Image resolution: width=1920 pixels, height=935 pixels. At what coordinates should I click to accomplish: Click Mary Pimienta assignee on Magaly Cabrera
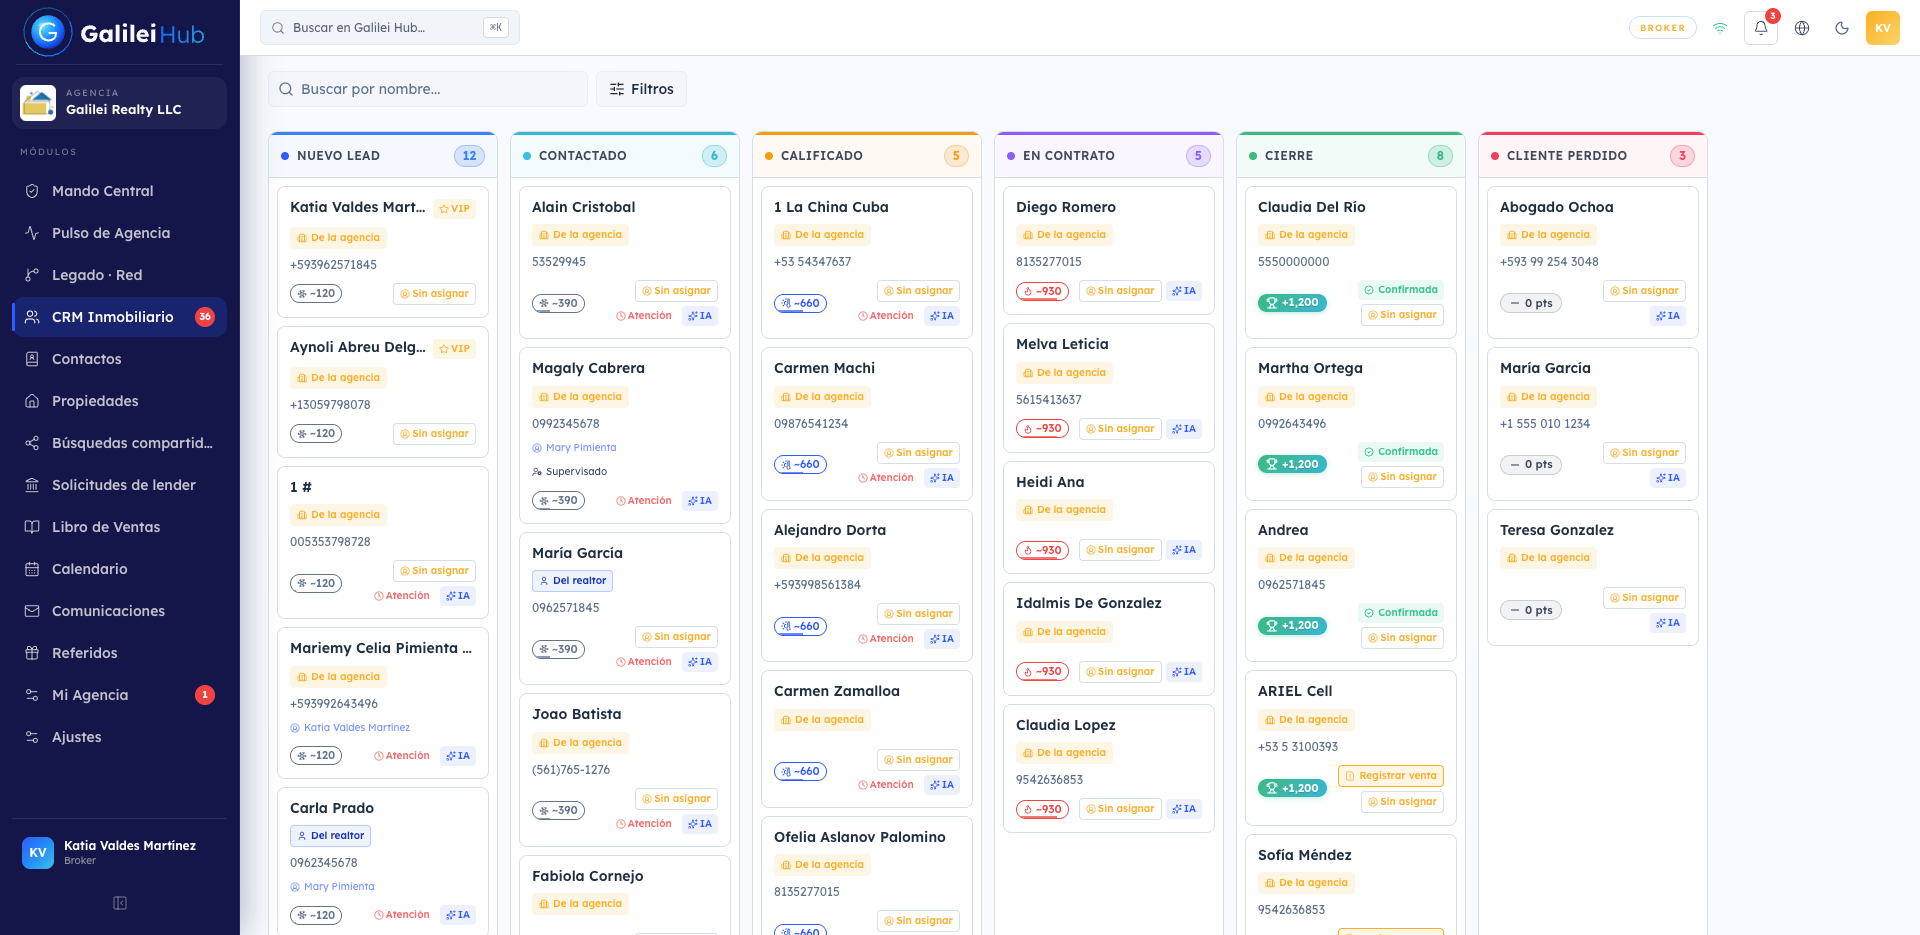click(x=574, y=448)
